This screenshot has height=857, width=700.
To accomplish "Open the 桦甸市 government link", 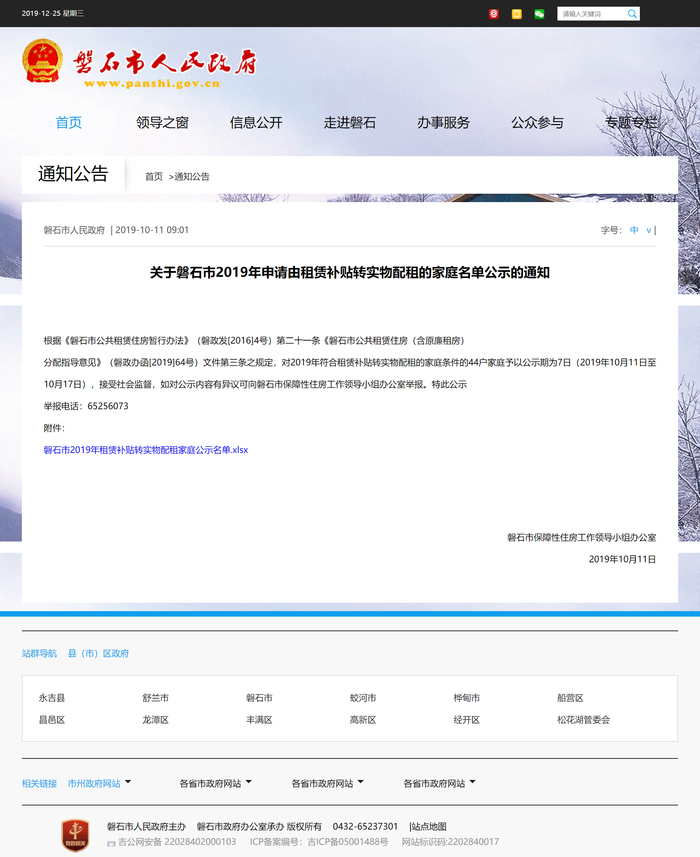I will coord(467,698).
